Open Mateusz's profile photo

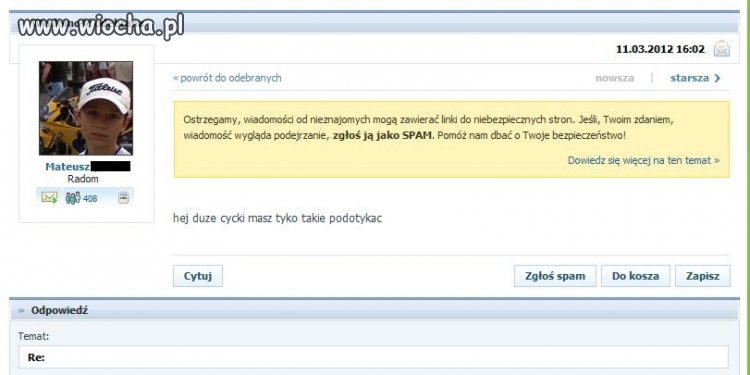[x=86, y=108]
